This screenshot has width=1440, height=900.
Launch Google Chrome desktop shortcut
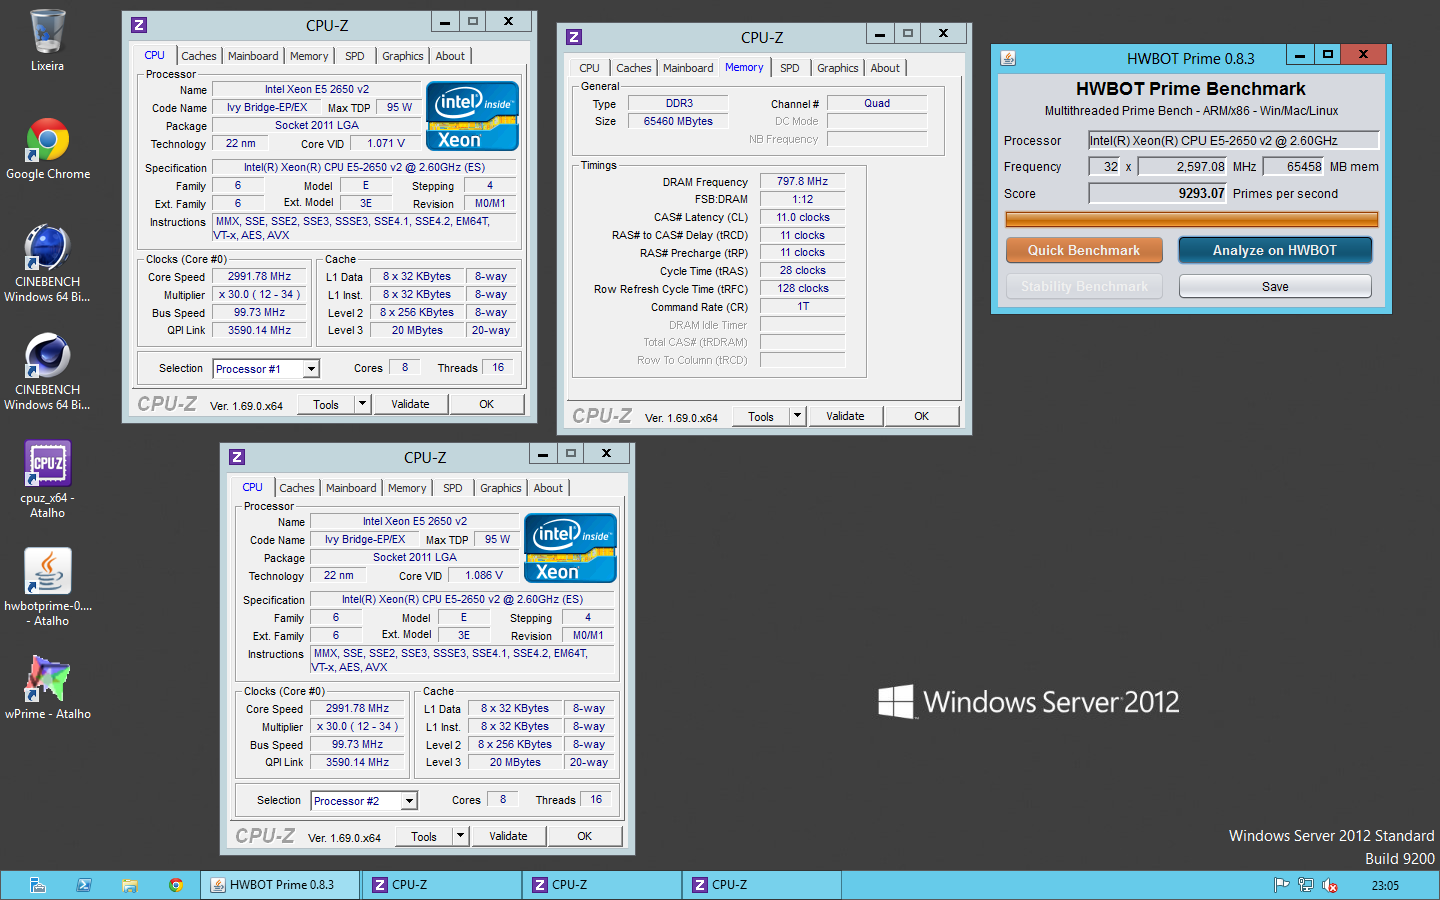[47, 149]
